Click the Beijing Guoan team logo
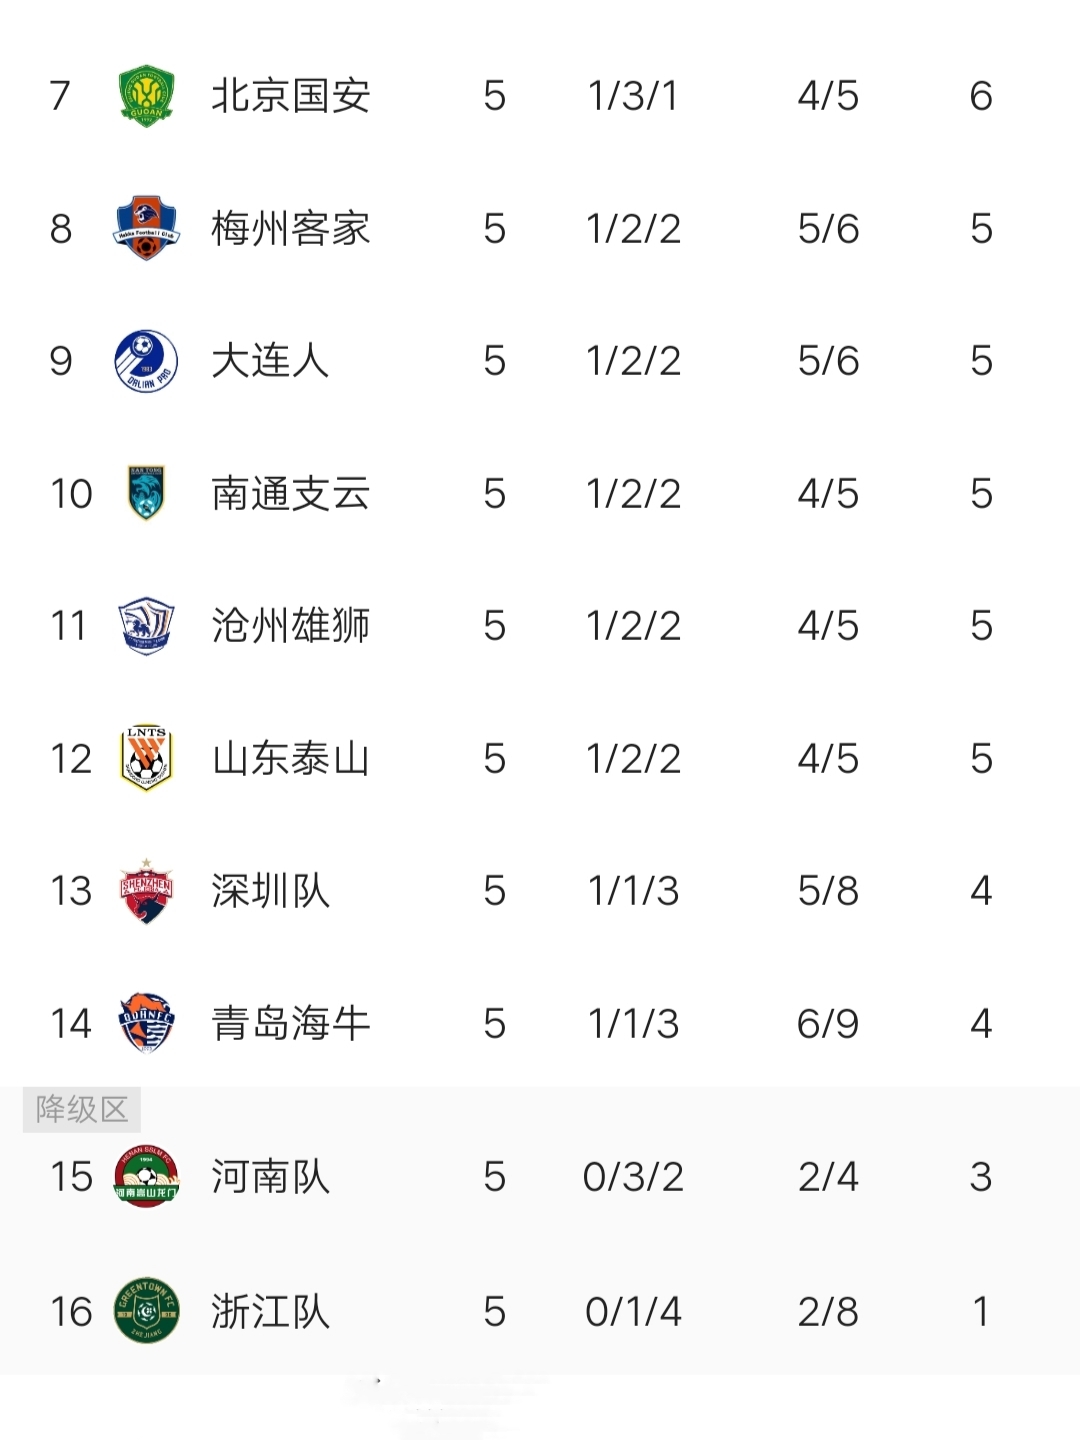 tap(146, 97)
